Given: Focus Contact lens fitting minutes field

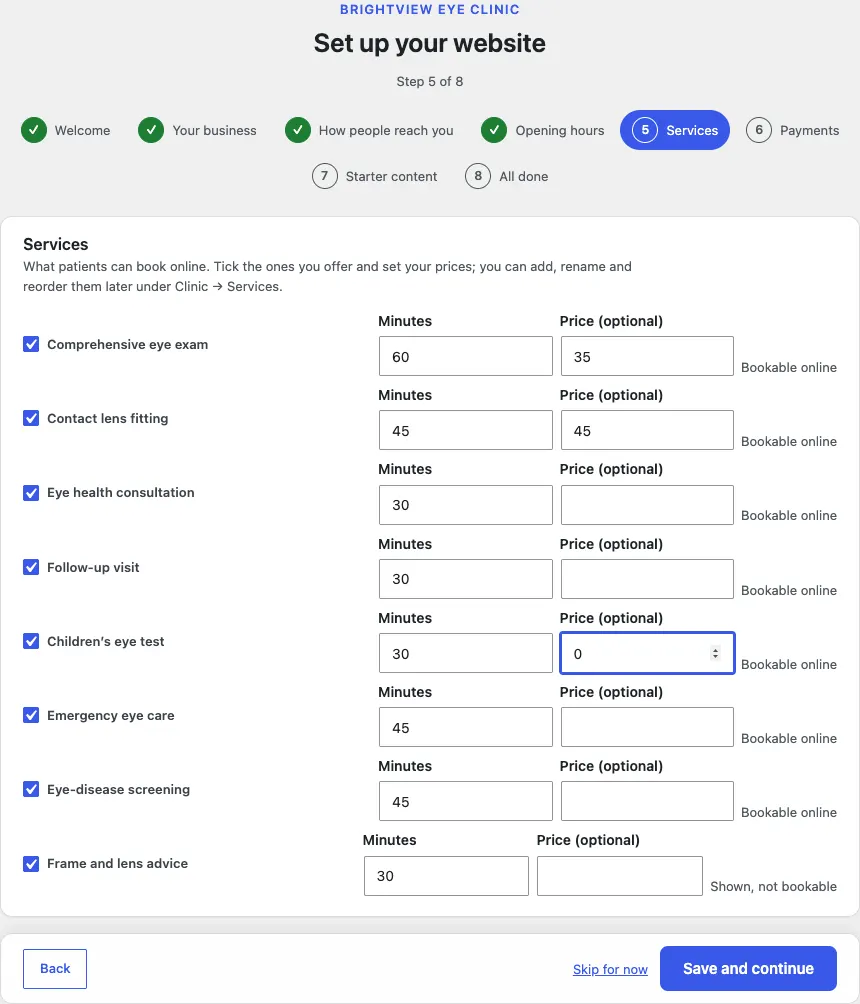Looking at the screenshot, I should (466, 430).
